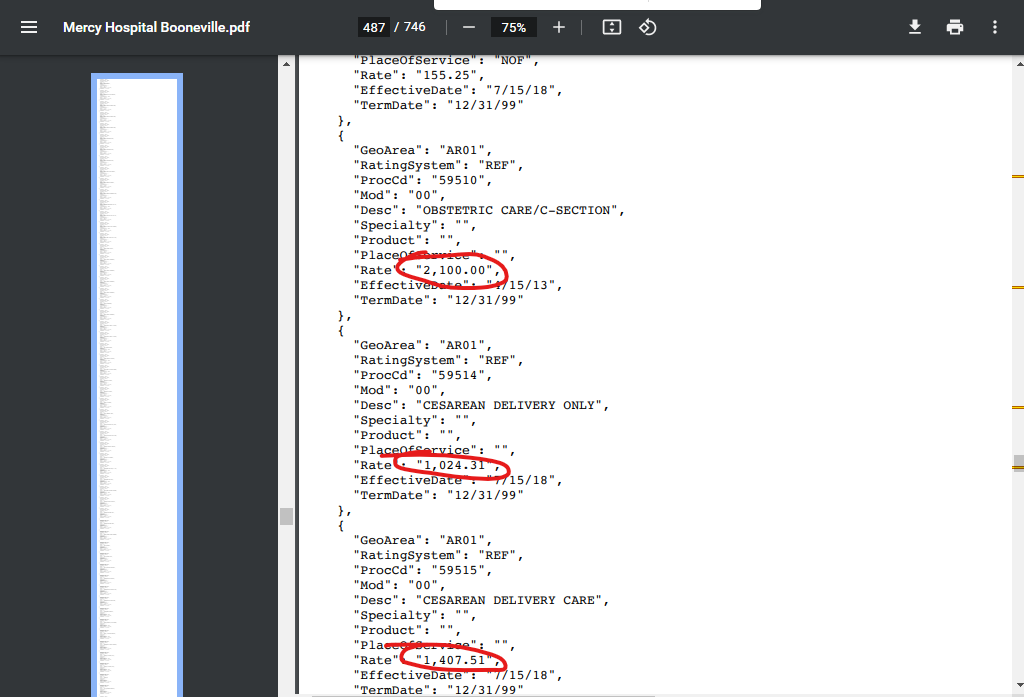
Task: Print the PDF document
Action: 955,27
